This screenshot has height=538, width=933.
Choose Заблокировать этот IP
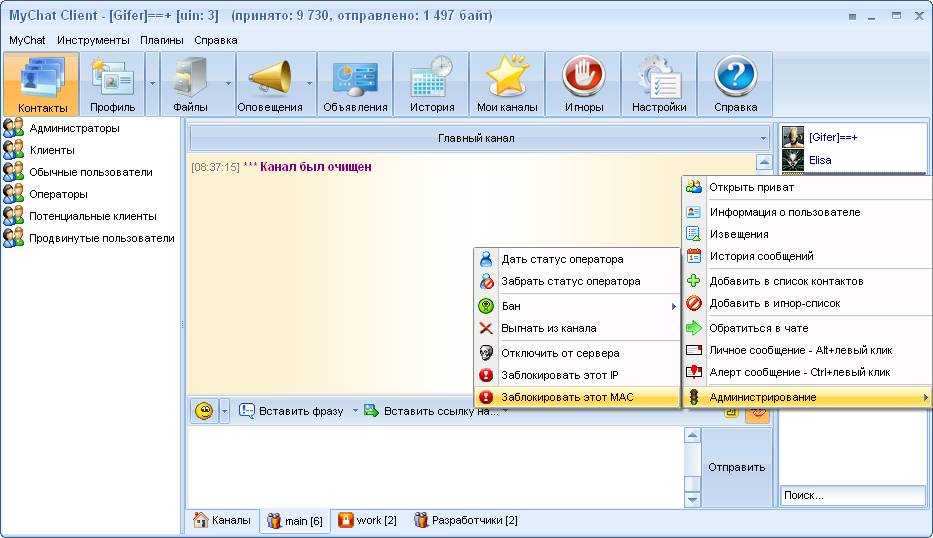(577, 375)
